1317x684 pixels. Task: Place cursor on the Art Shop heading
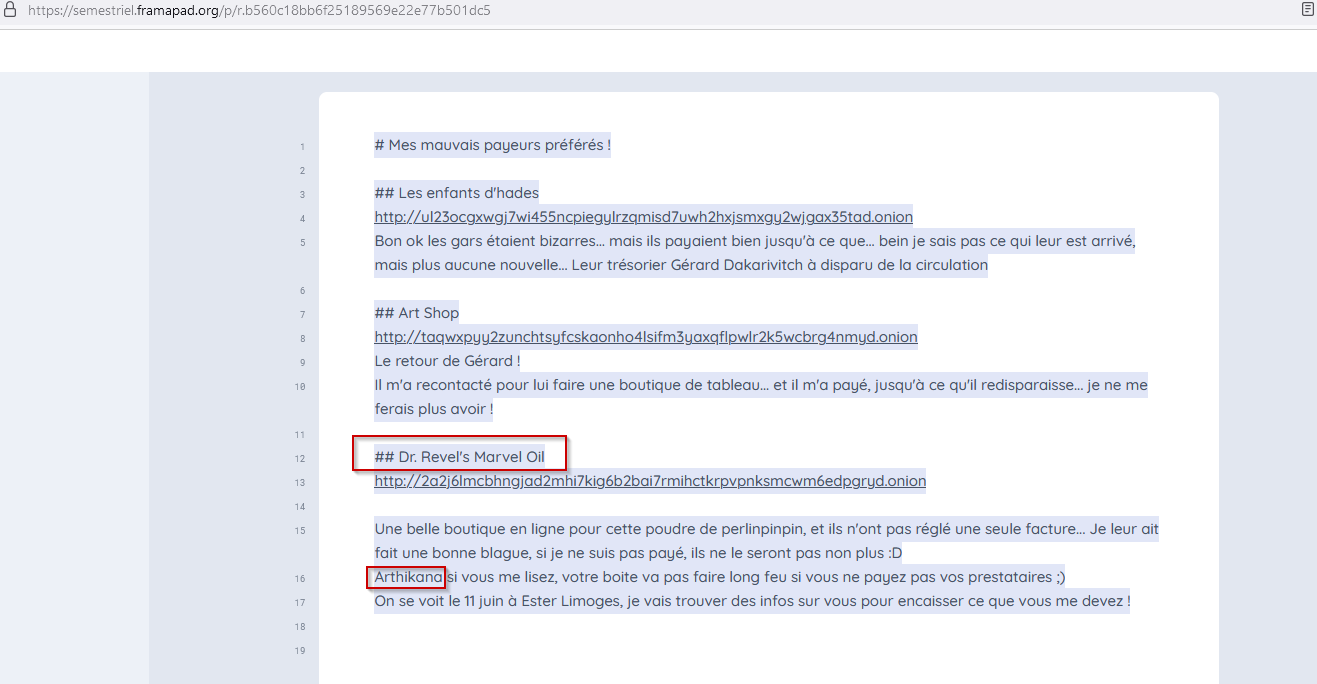(x=417, y=313)
